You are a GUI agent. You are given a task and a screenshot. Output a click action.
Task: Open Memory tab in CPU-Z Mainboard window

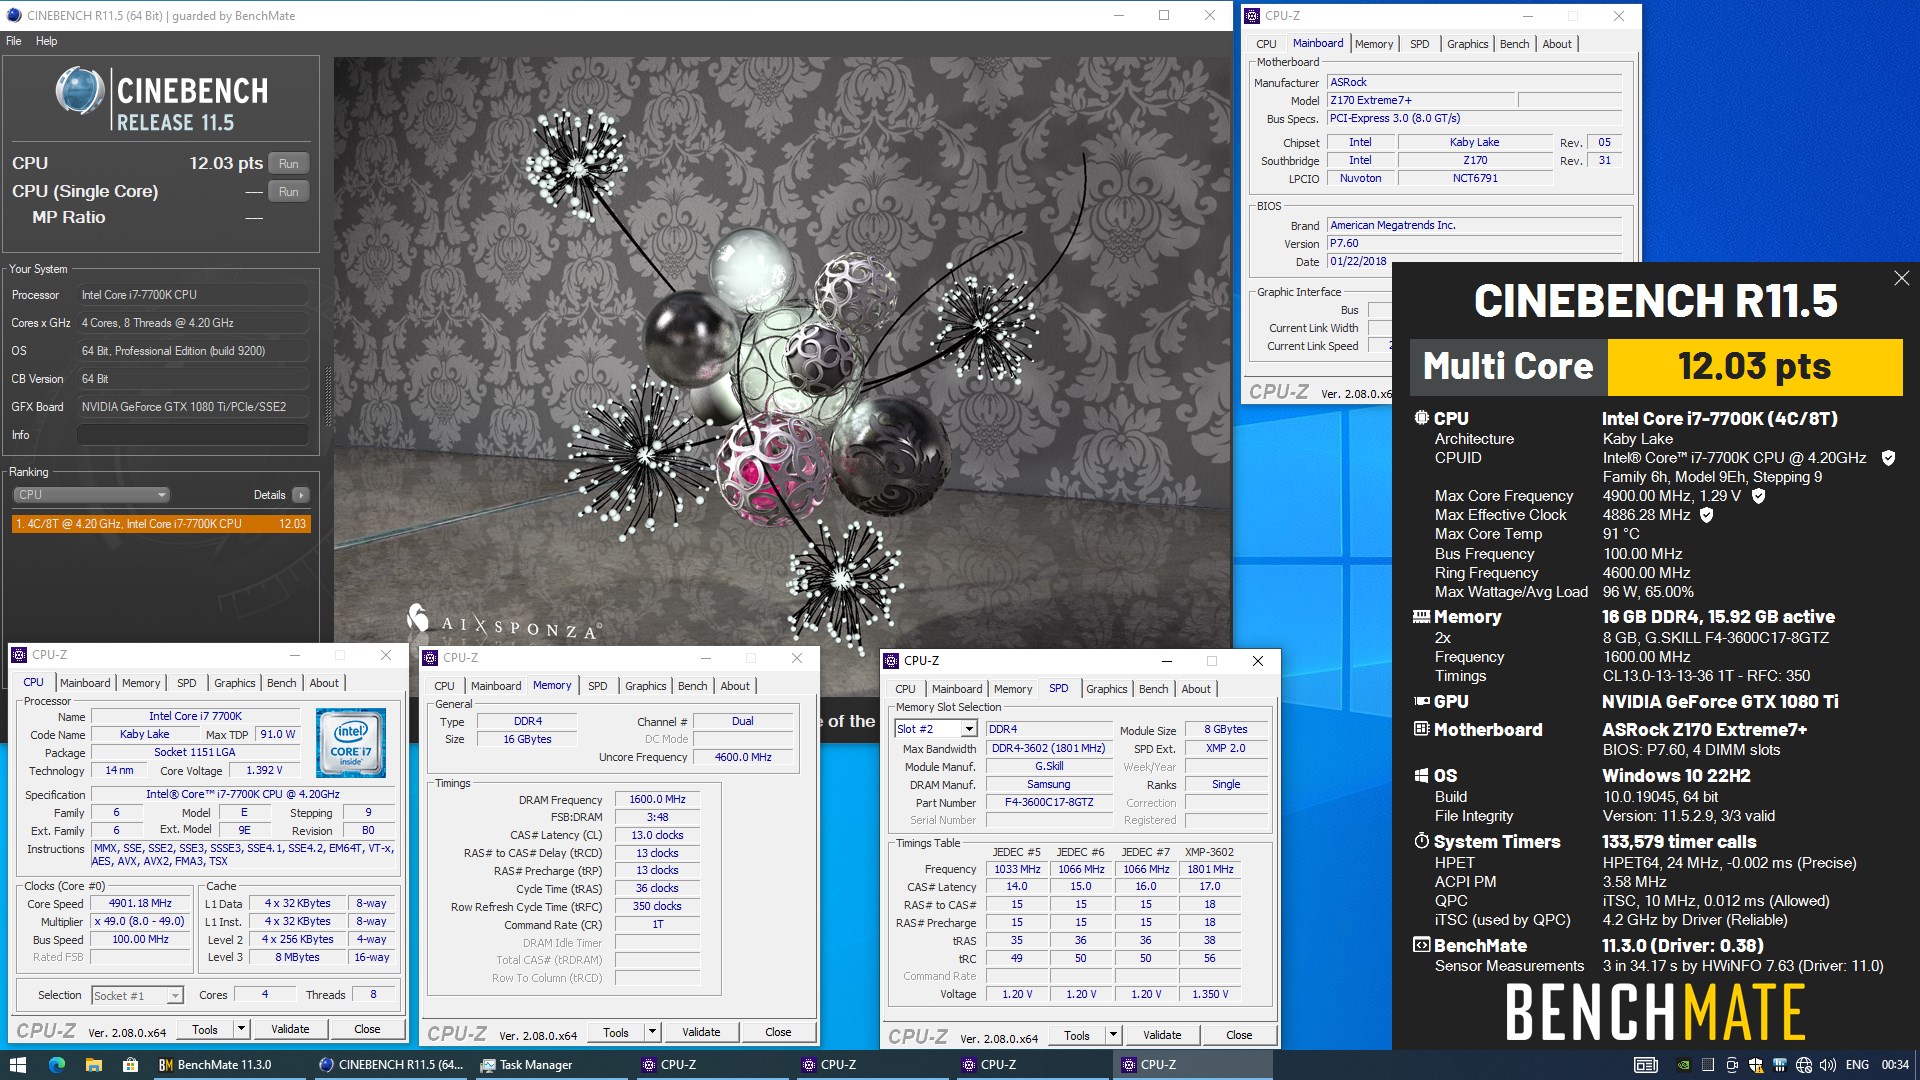pyautogui.click(x=1374, y=44)
